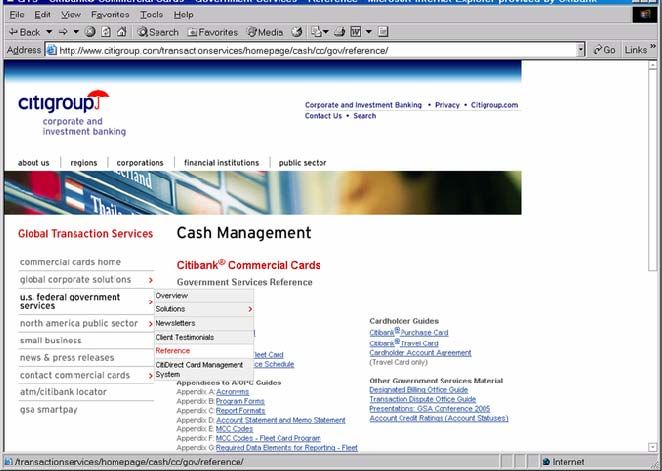Click the Contact Us link
Screen dimensions: 662x471
coord(323,116)
